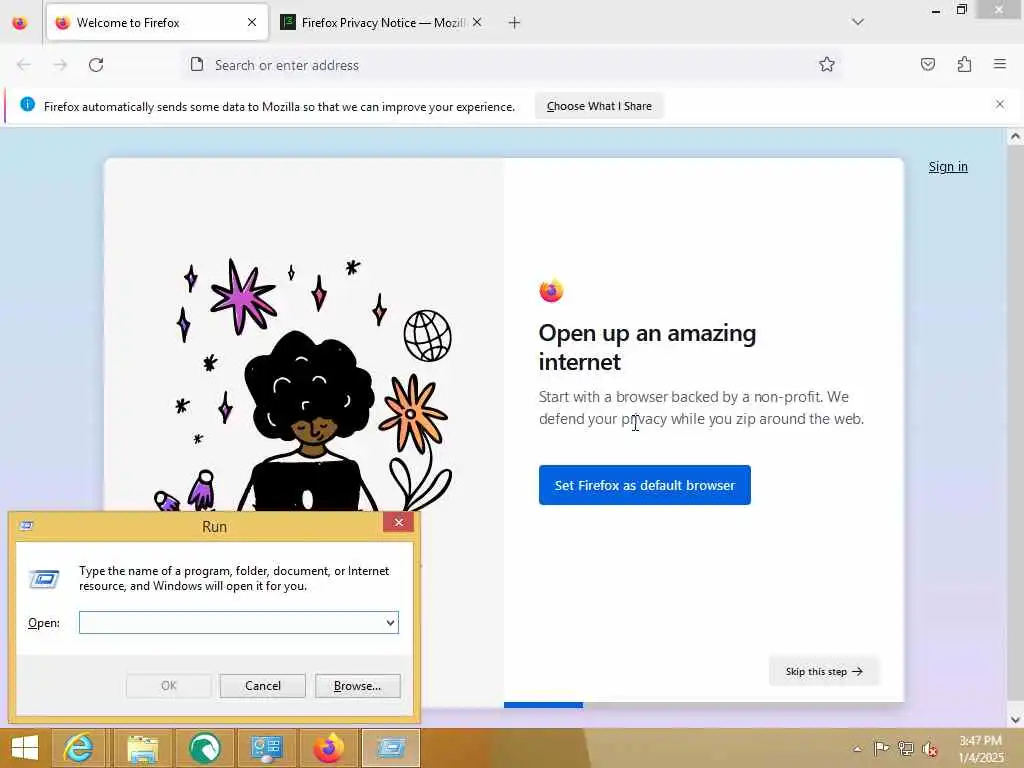Minimize the Firefox window

(x=936, y=10)
